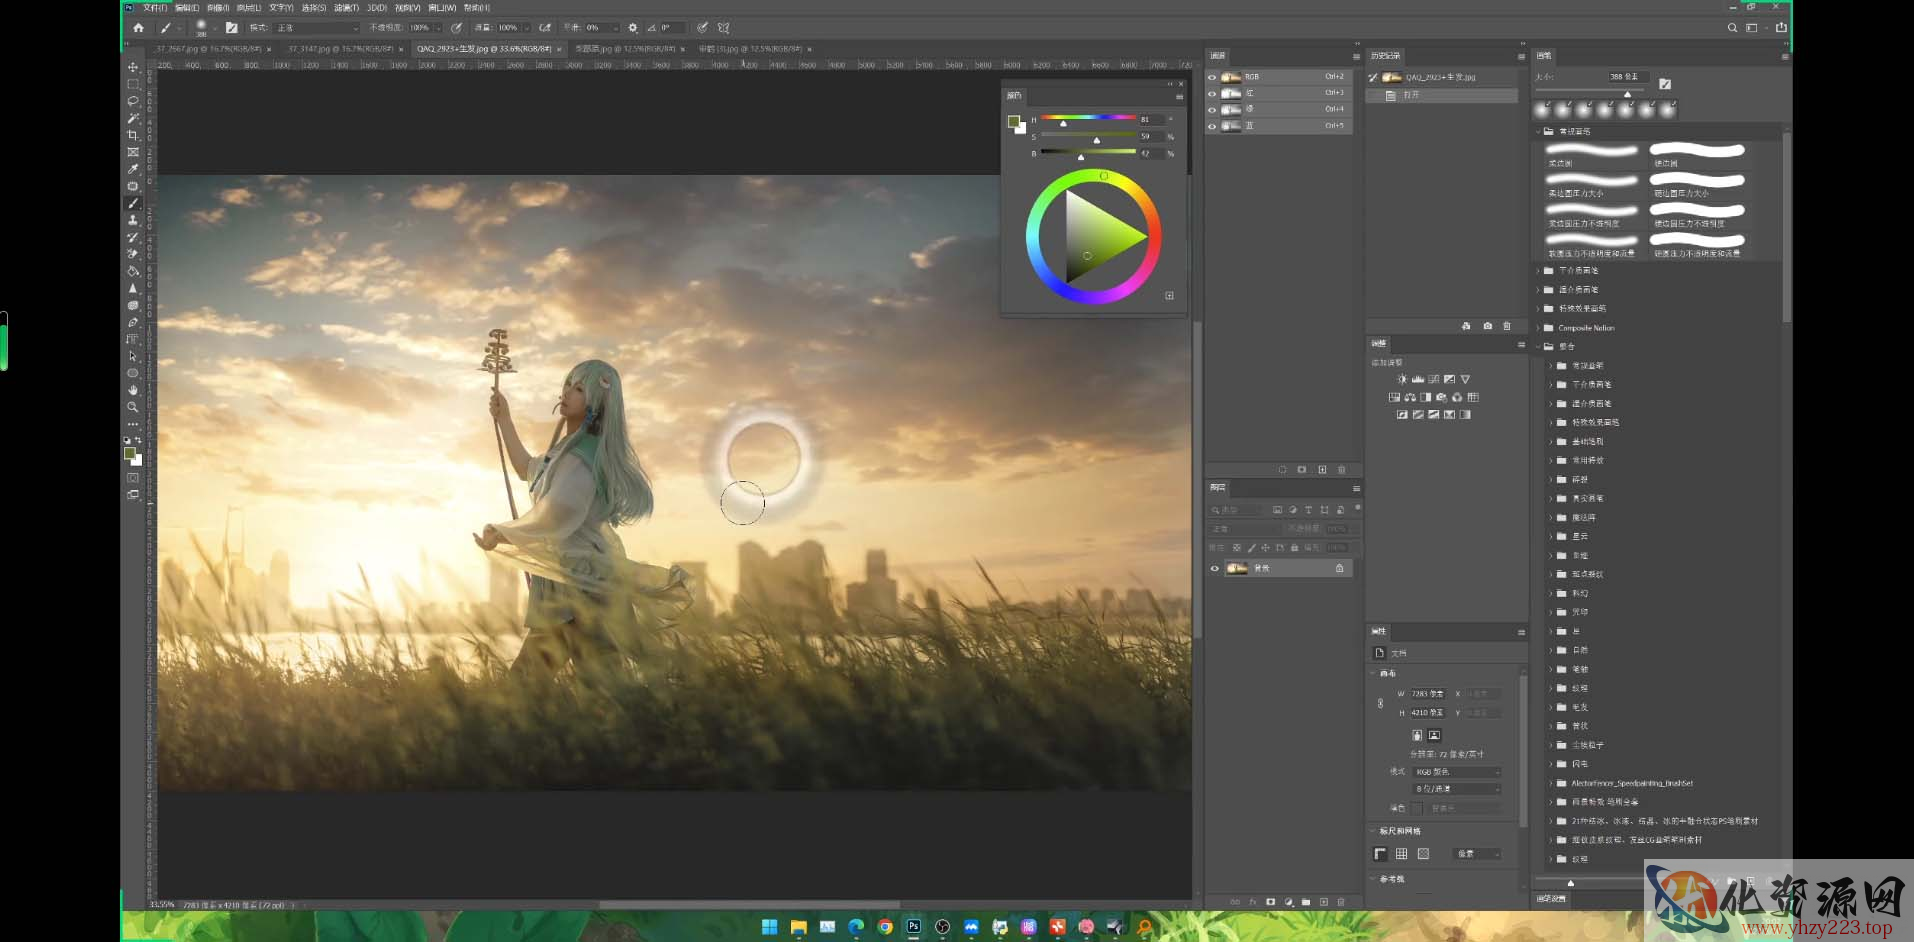Toggle visibility of 红 channel
This screenshot has width=1914, height=942.
click(1212, 93)
